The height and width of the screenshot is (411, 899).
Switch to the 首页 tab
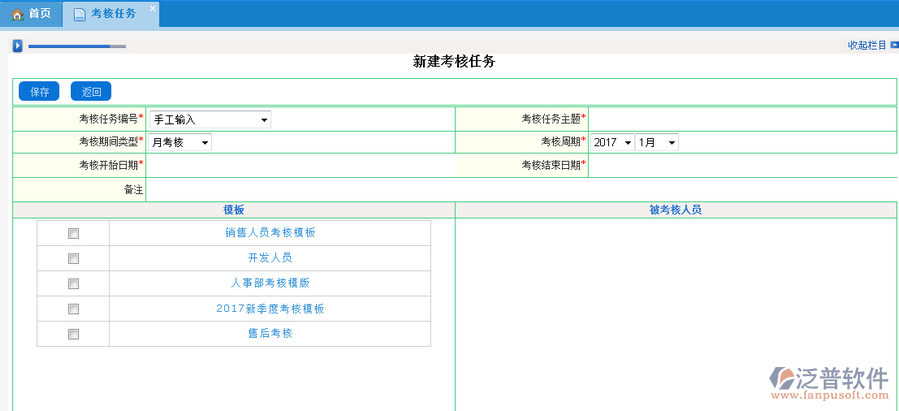[30, 14]
